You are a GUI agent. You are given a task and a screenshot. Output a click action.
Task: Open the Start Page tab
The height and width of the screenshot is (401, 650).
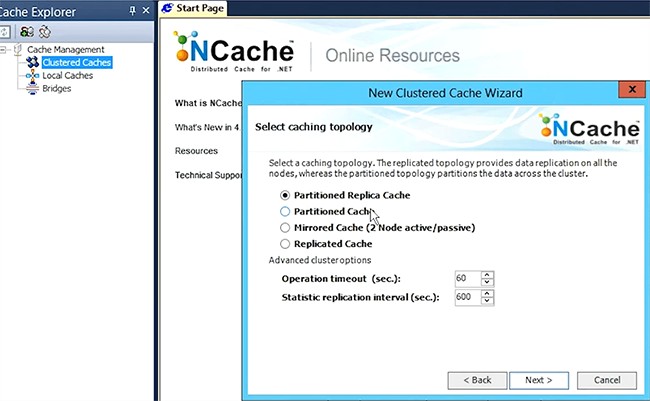[x=193, y=8]
